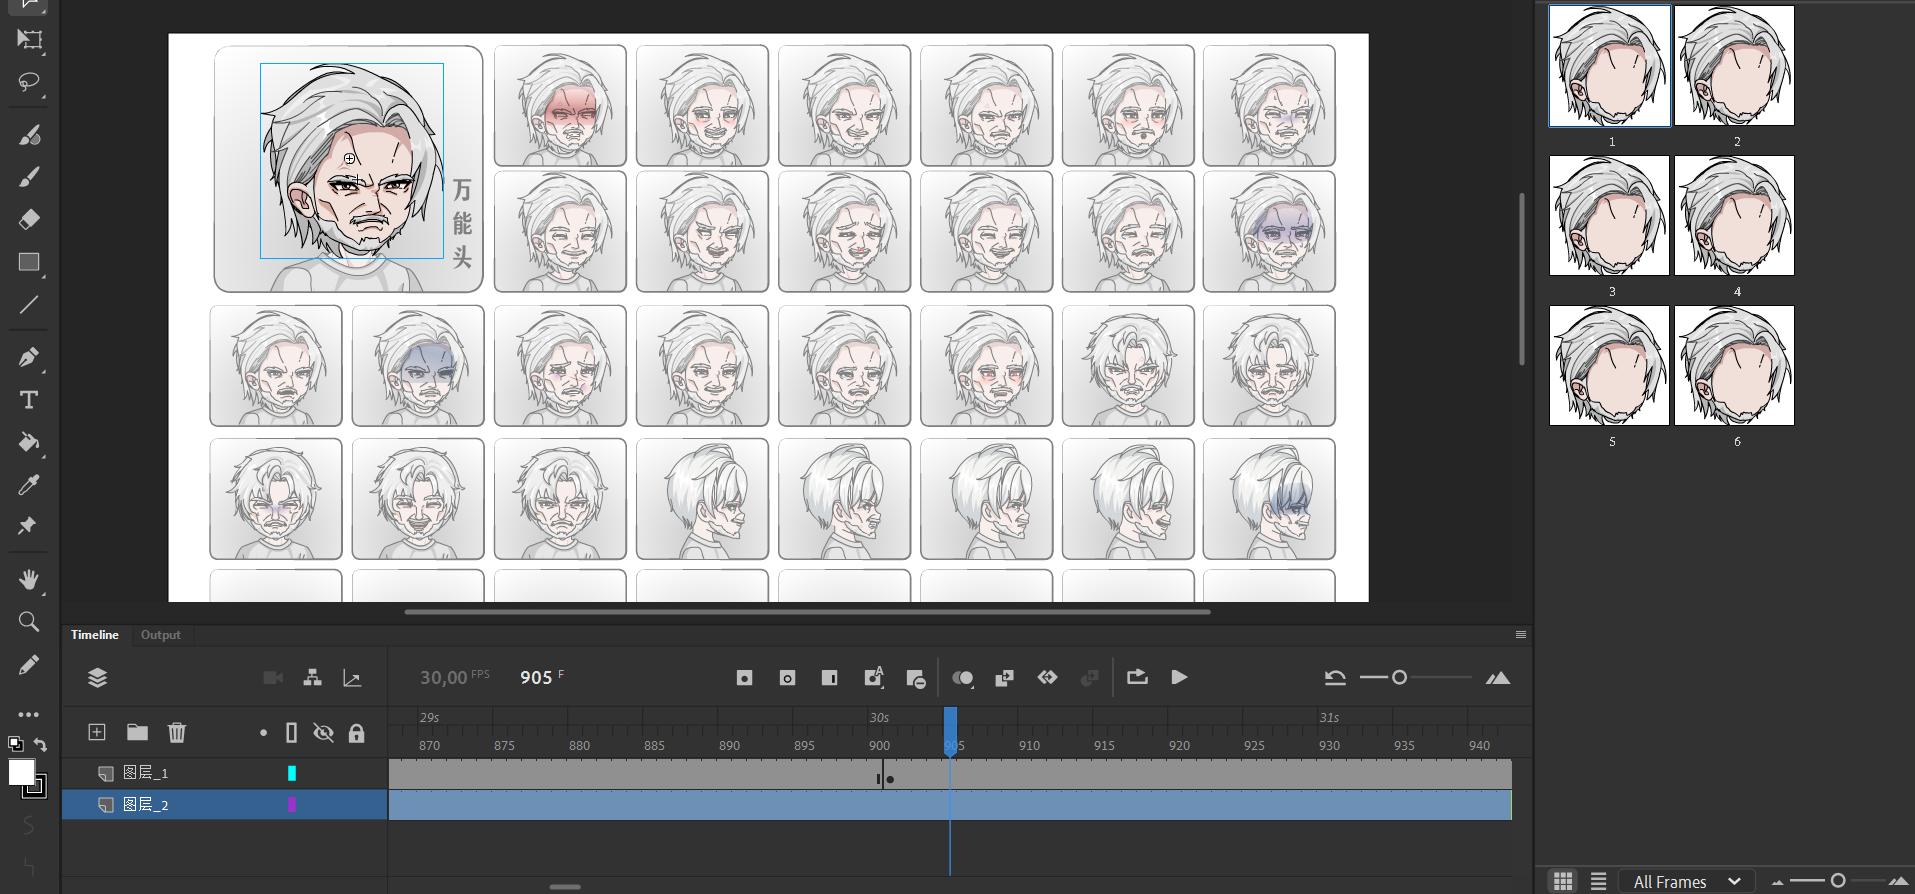Toggle hide all layers eye icon
This screenshot has height=894, width=1915.
323,733
